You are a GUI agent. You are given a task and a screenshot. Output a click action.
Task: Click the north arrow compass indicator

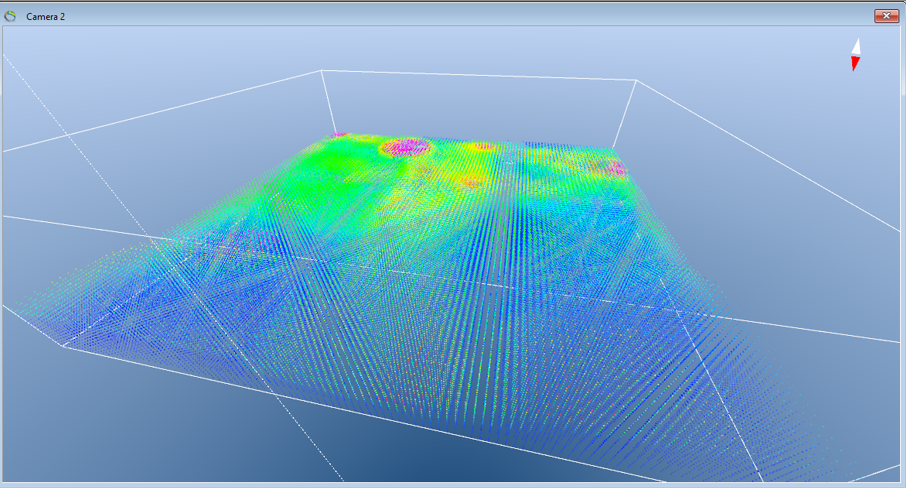(x=856, y=55)
